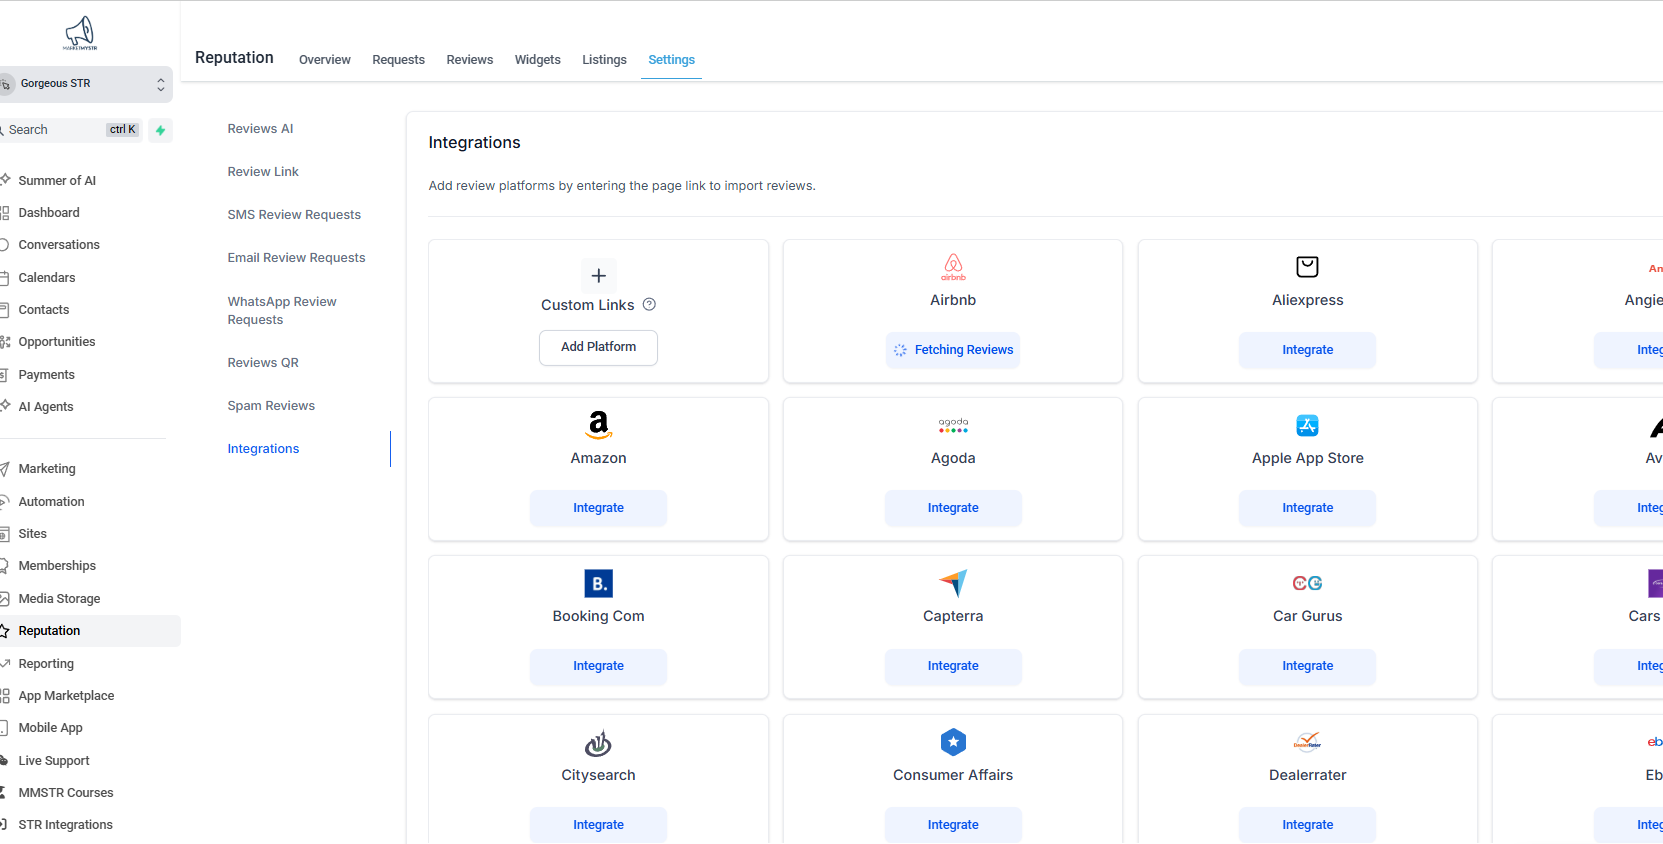Open Payments from the sidebar
This screenshot has height=844, width=1663.
click(x=46, y=375)
